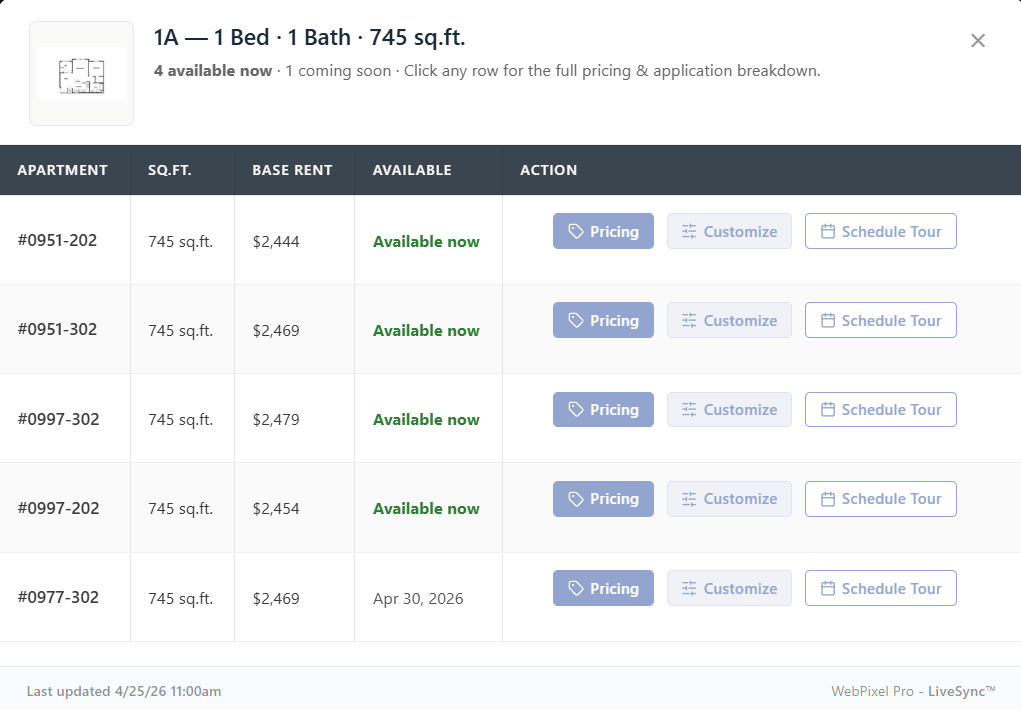Click the Available now status for #0997-302
The height and width of the screenshot is (710, 1021).
(427, 419)
